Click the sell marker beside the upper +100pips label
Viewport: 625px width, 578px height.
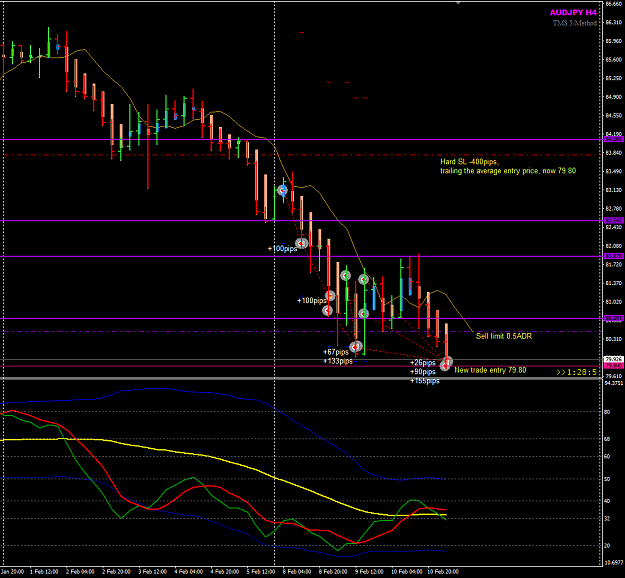[302, 243]
